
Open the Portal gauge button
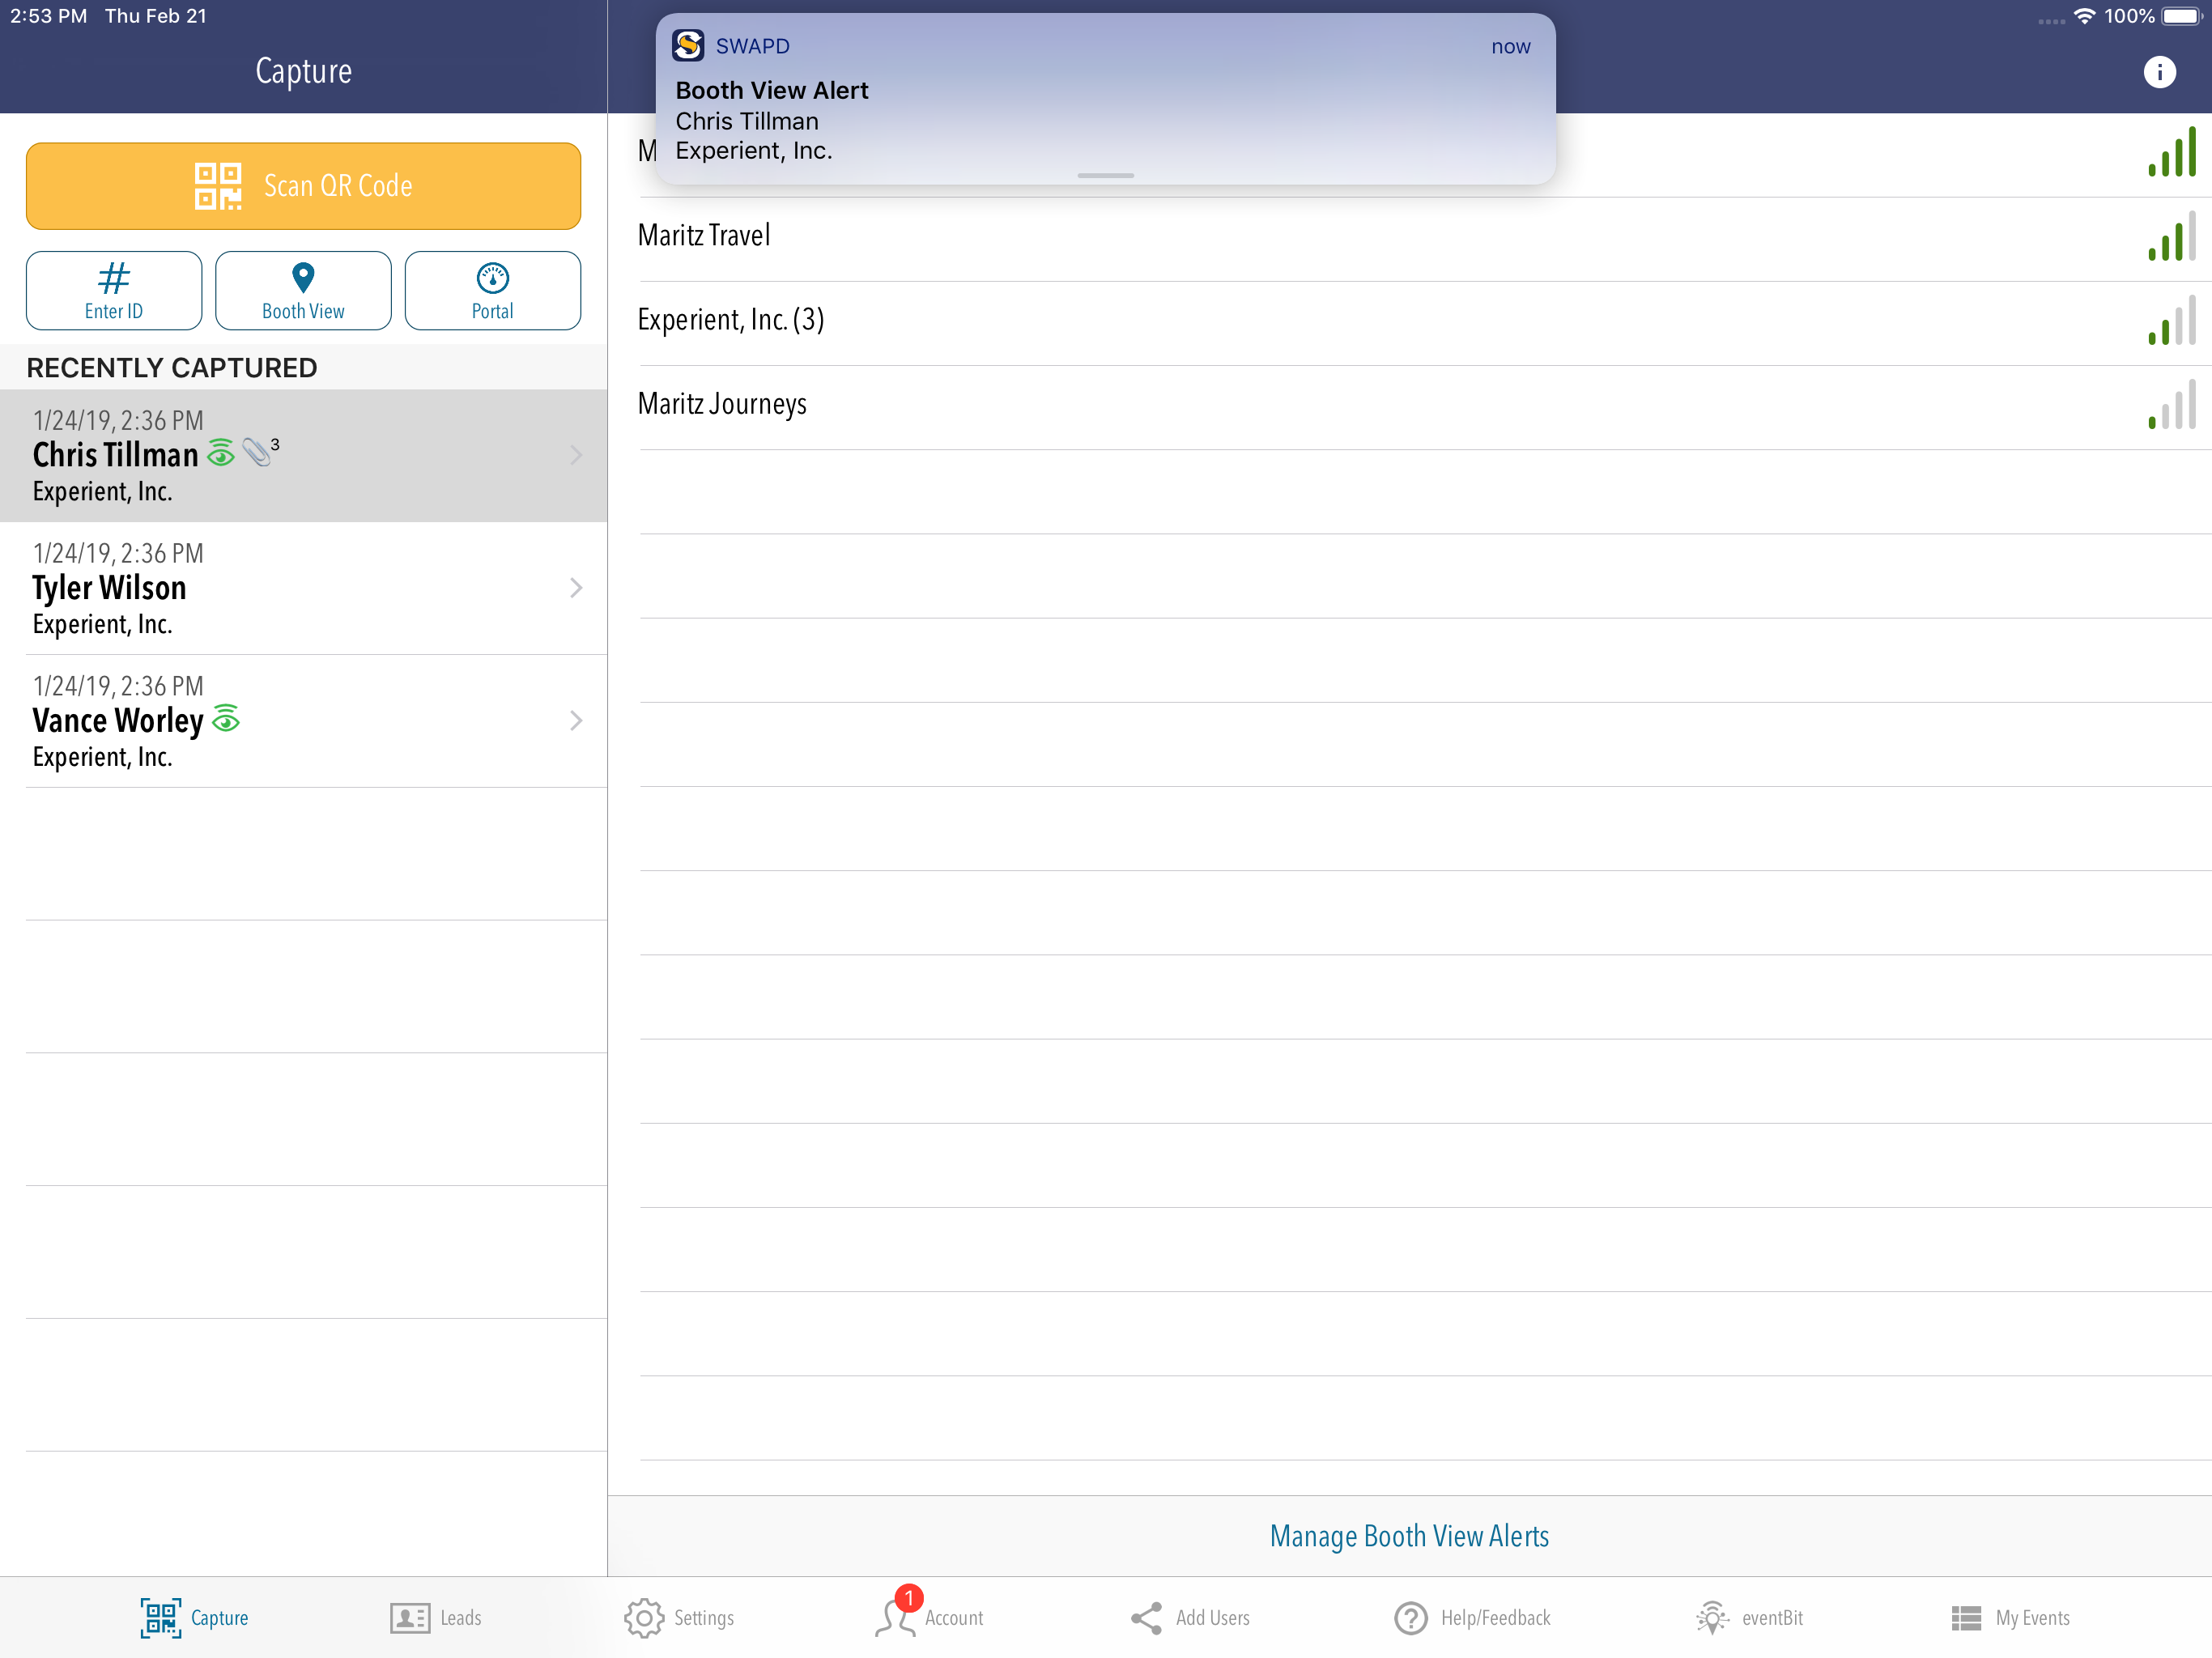[x=492, y=290]
